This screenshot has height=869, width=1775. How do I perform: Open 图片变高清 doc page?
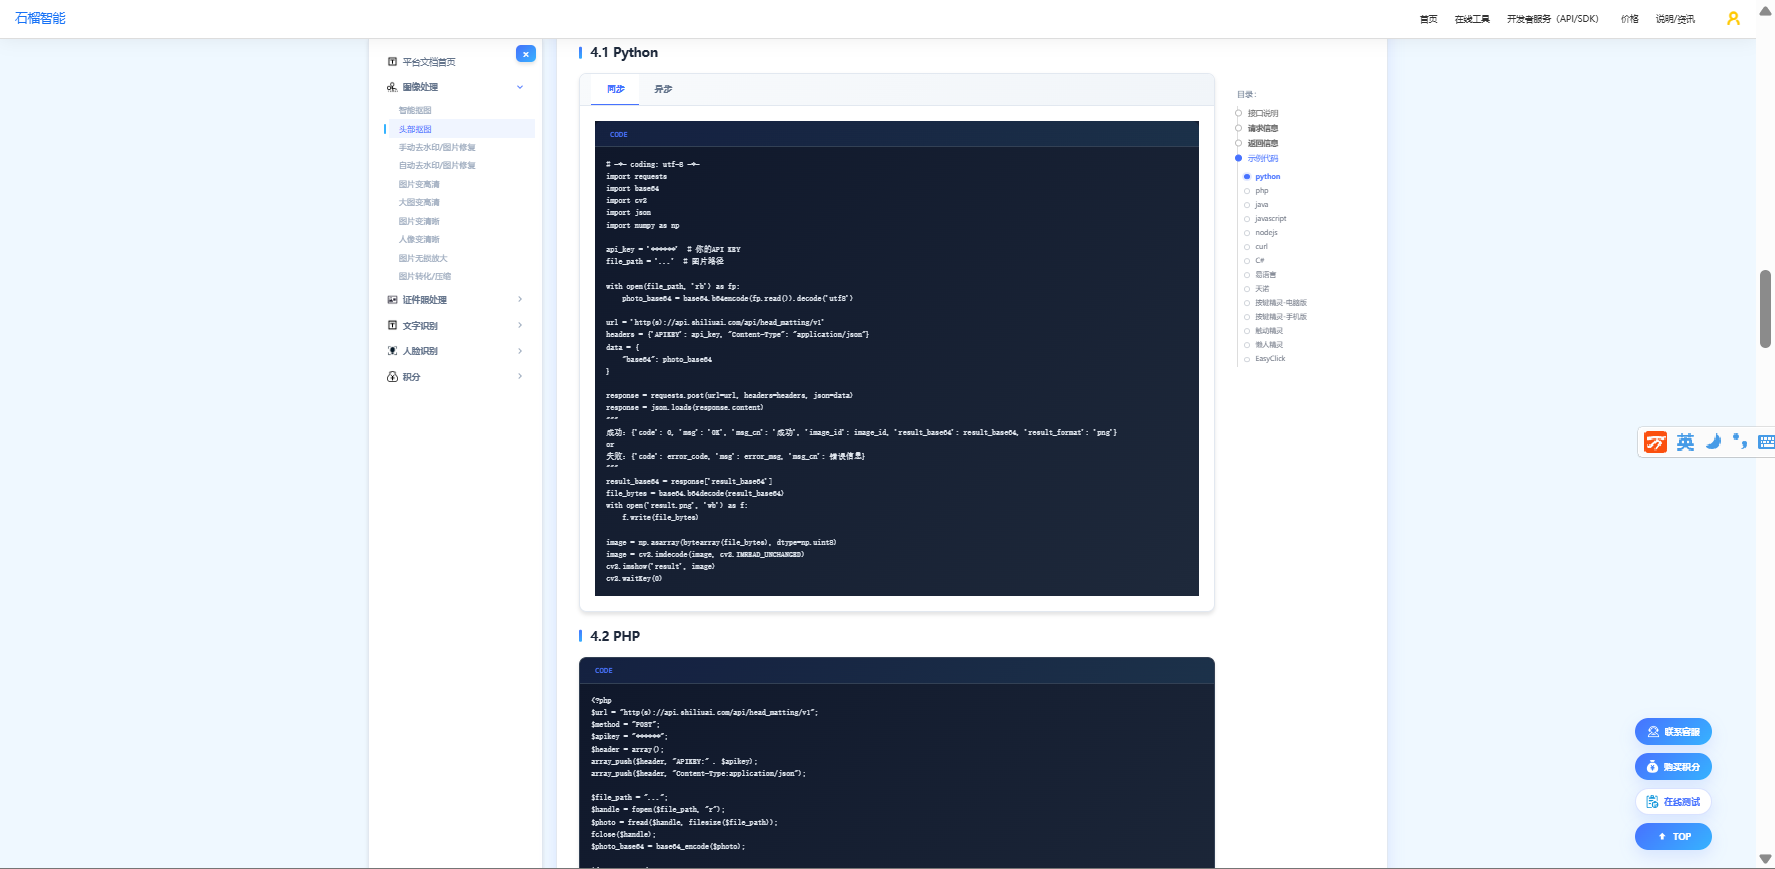pos(419,184)
